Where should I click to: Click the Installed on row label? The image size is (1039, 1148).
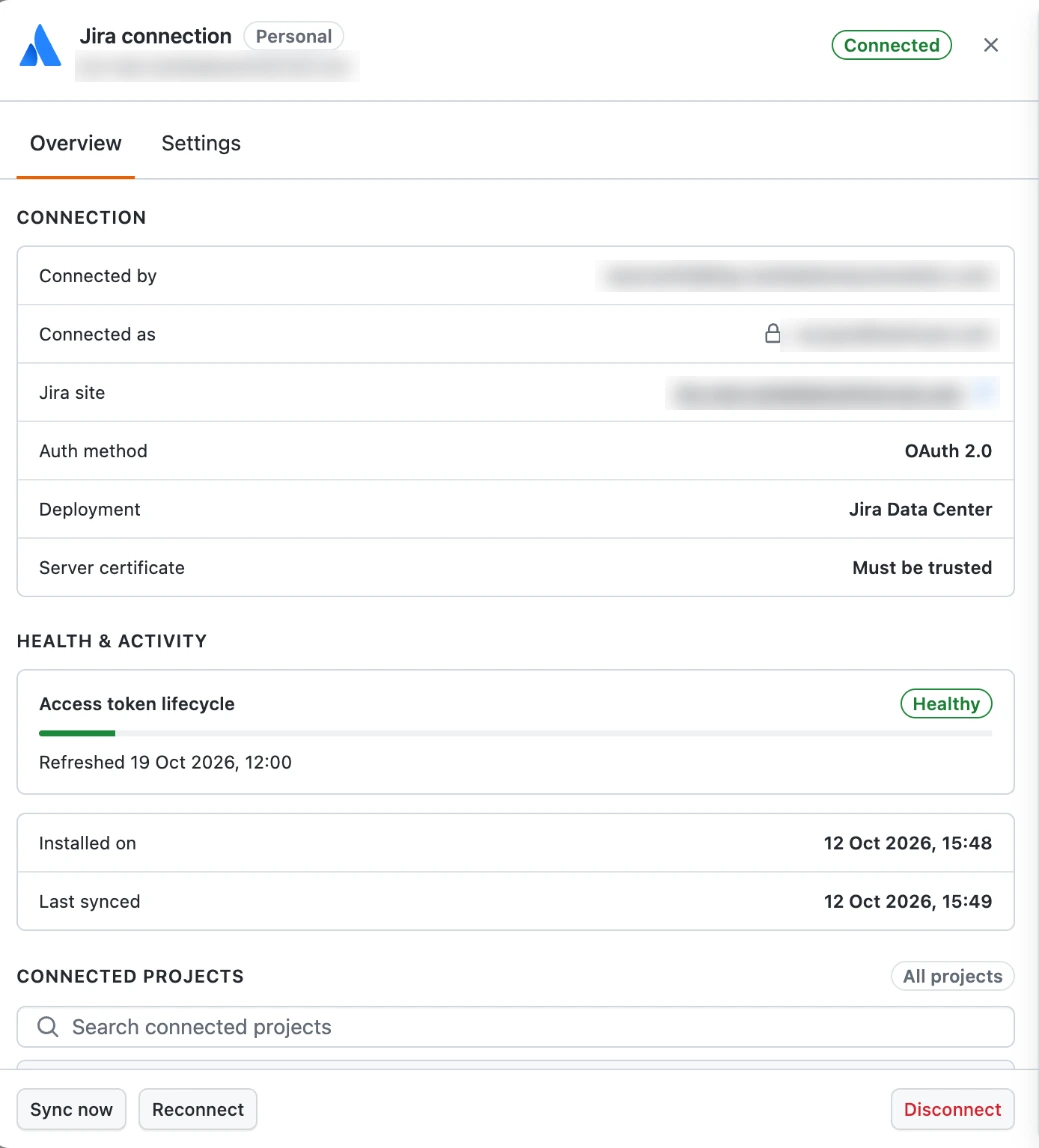tap(87, 843)
